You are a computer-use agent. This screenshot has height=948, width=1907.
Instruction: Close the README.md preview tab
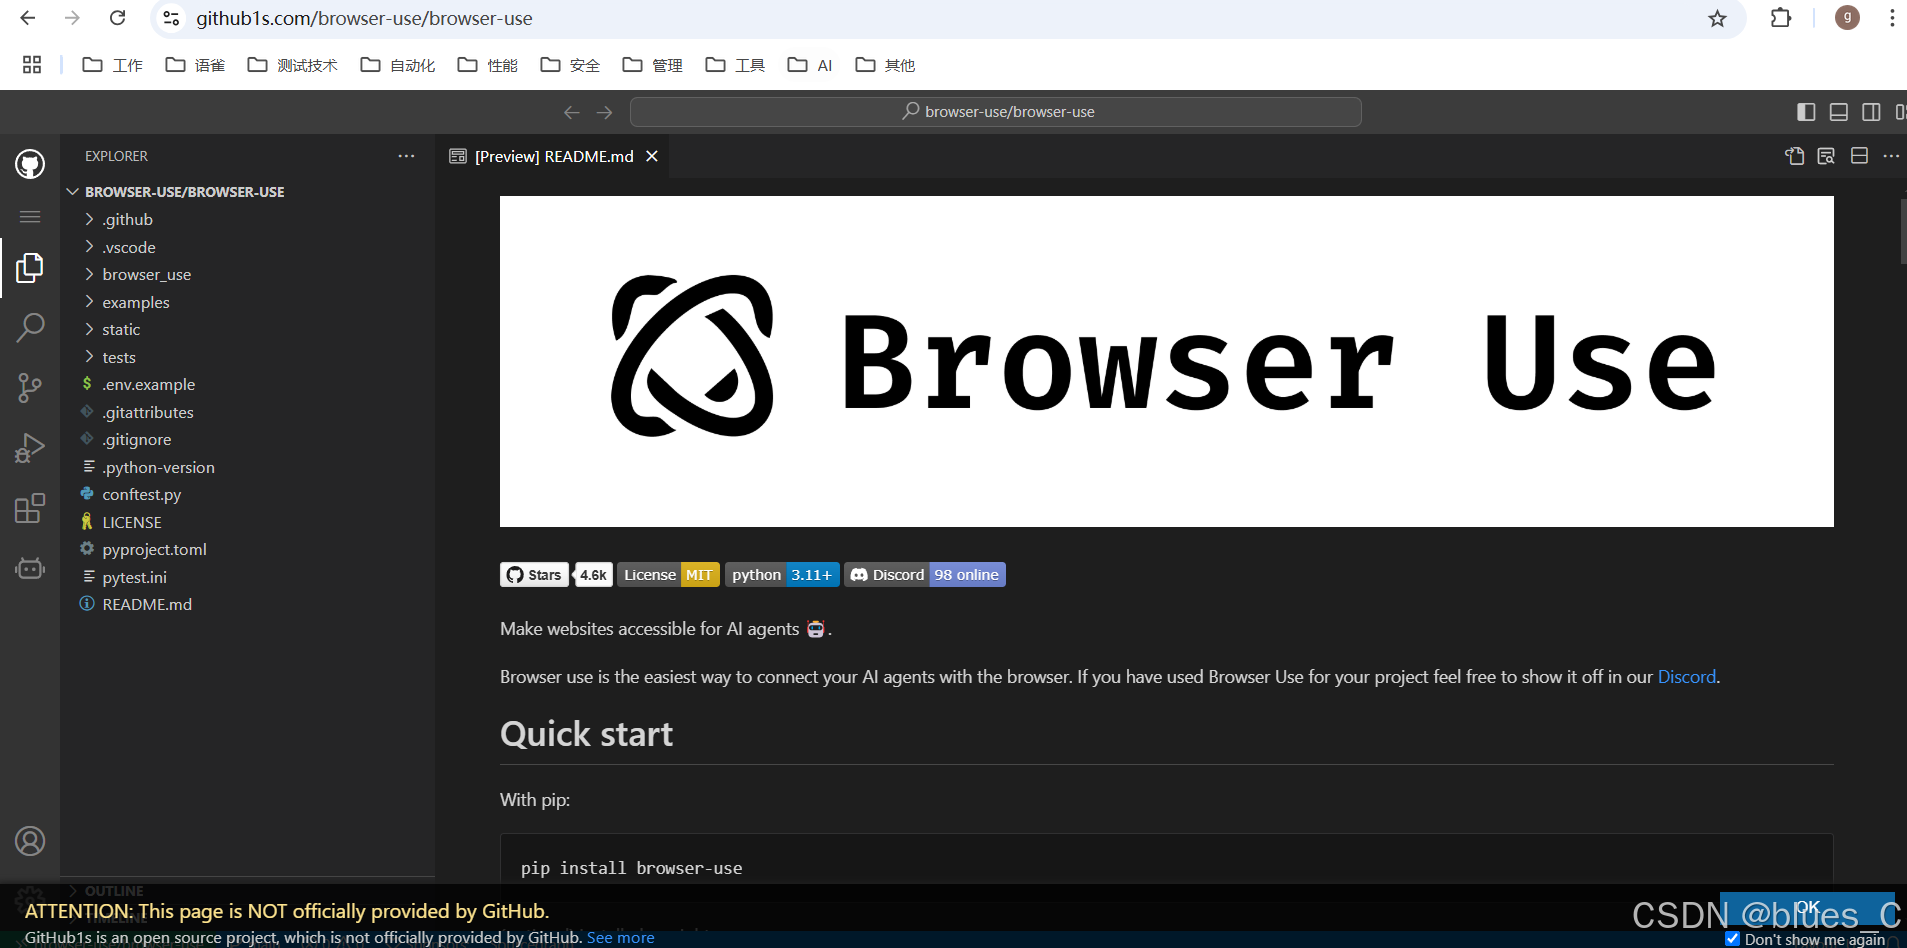coord(652,156)
